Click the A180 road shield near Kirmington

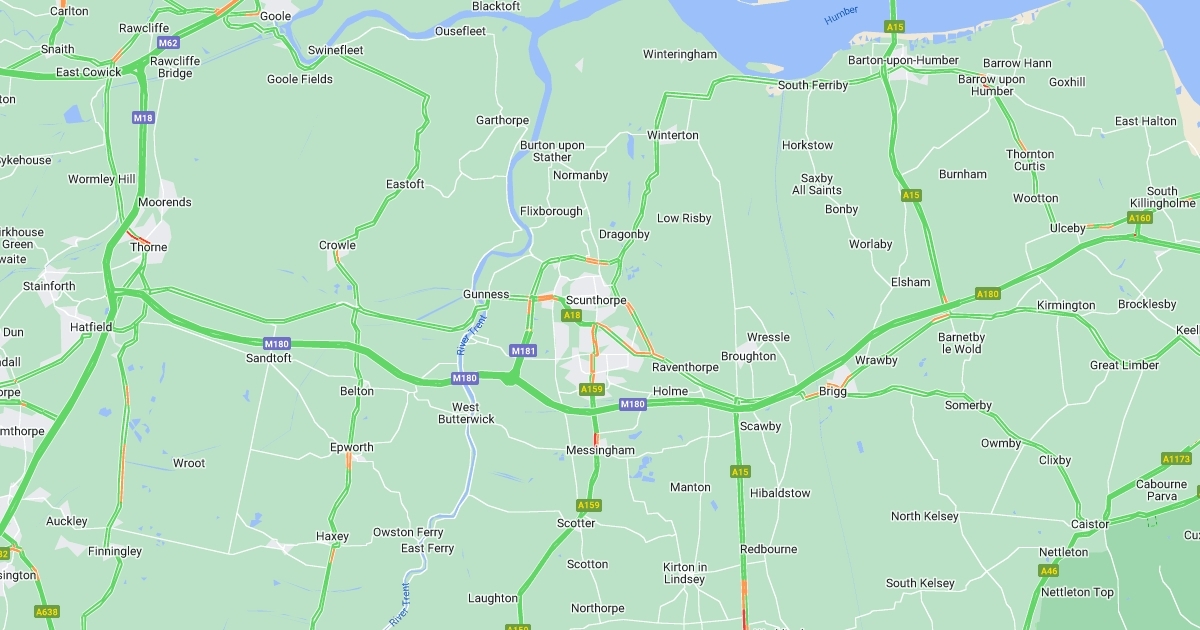click(987, 294)
